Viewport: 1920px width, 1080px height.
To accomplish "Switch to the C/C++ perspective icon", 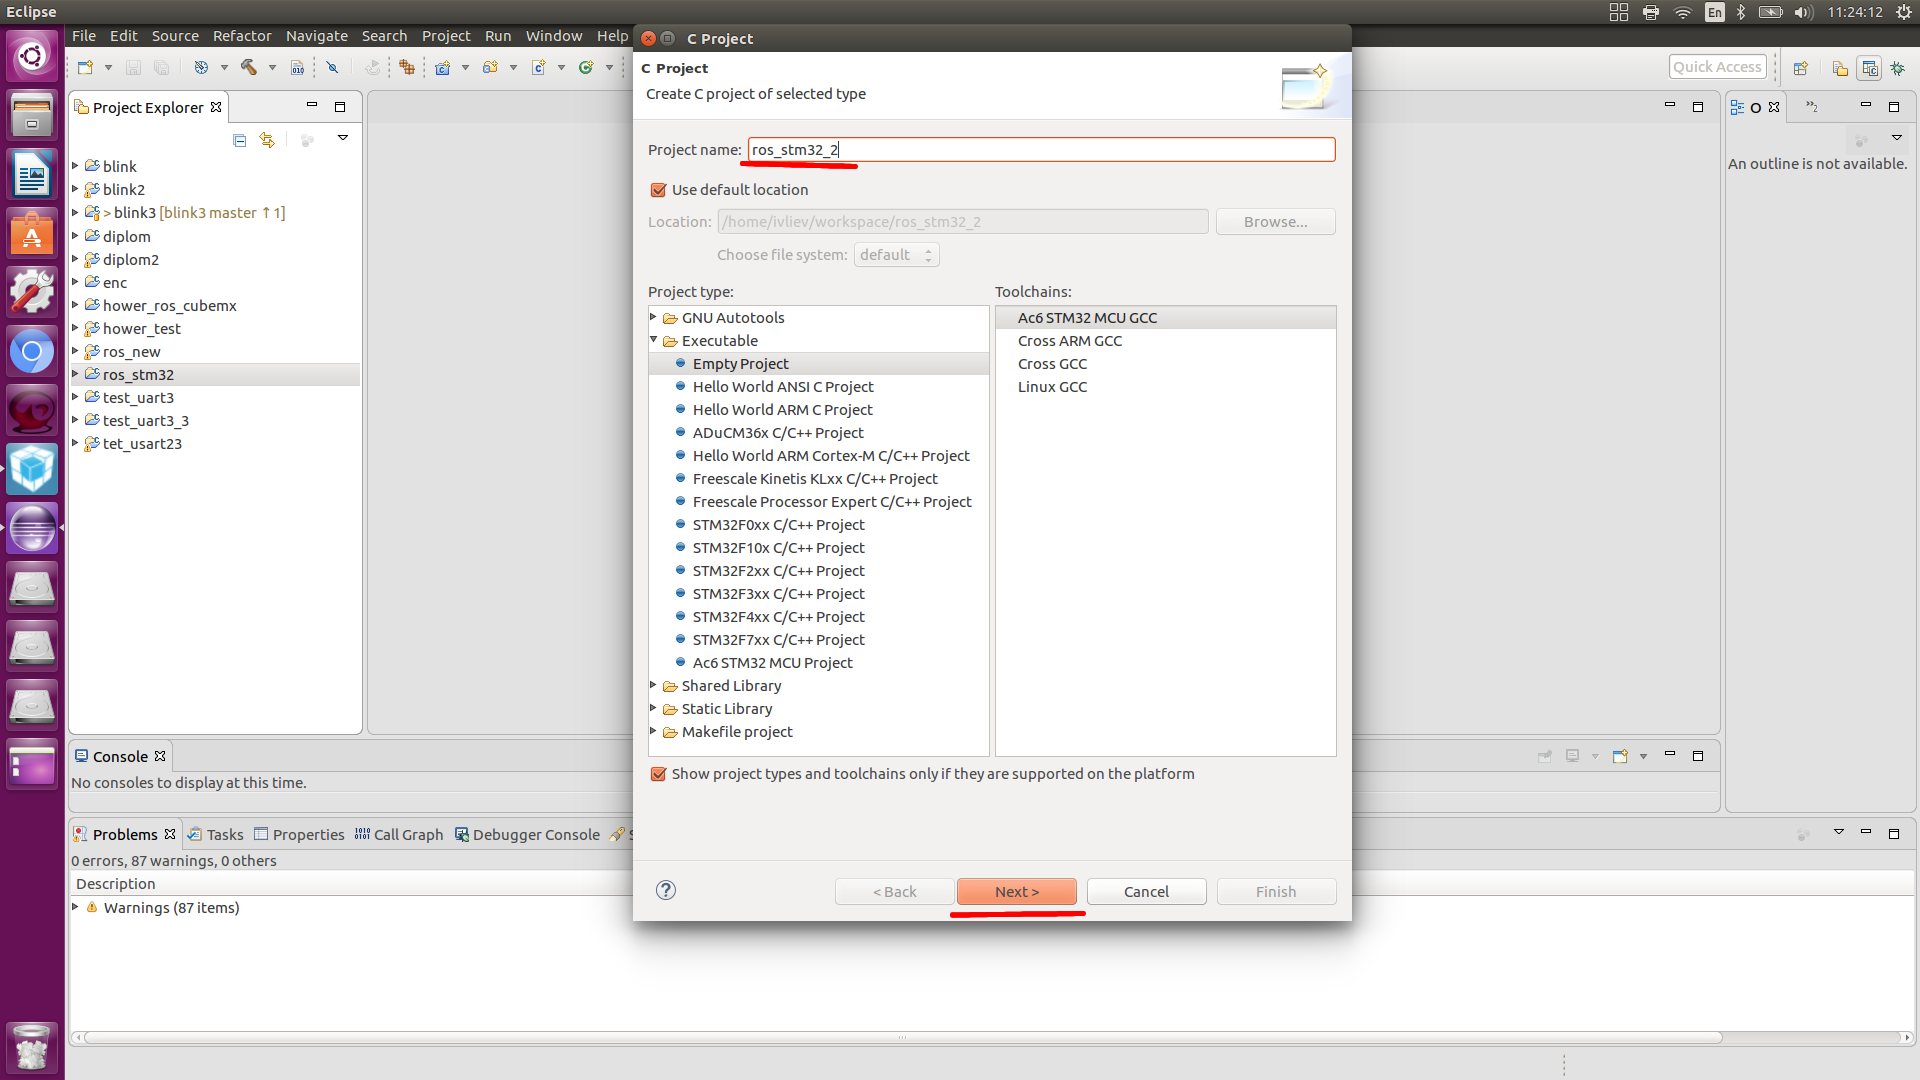I will [x=1869, y=68].
